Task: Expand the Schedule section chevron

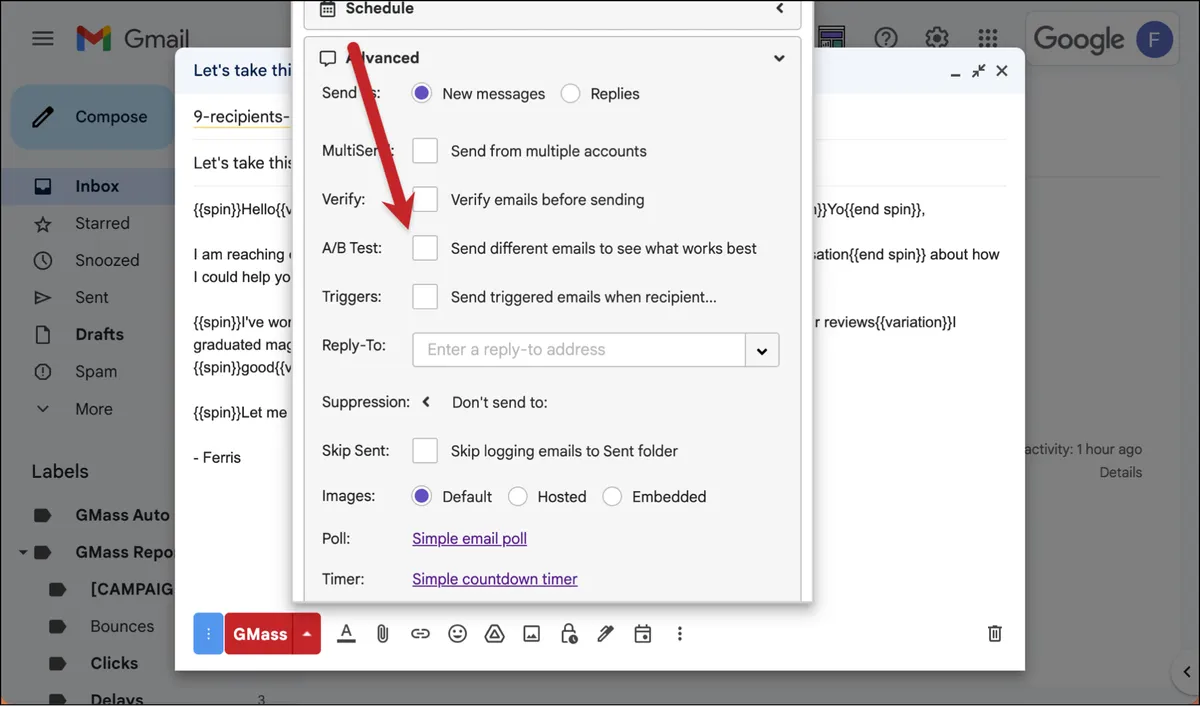Action: 780,9
